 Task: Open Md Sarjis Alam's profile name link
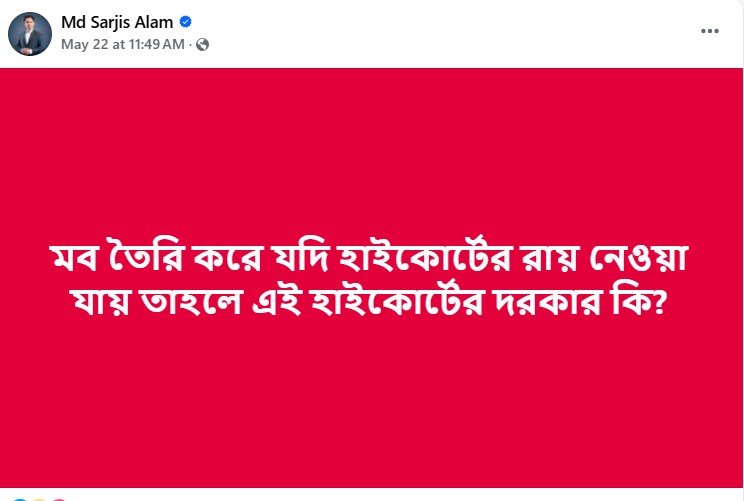118,22
